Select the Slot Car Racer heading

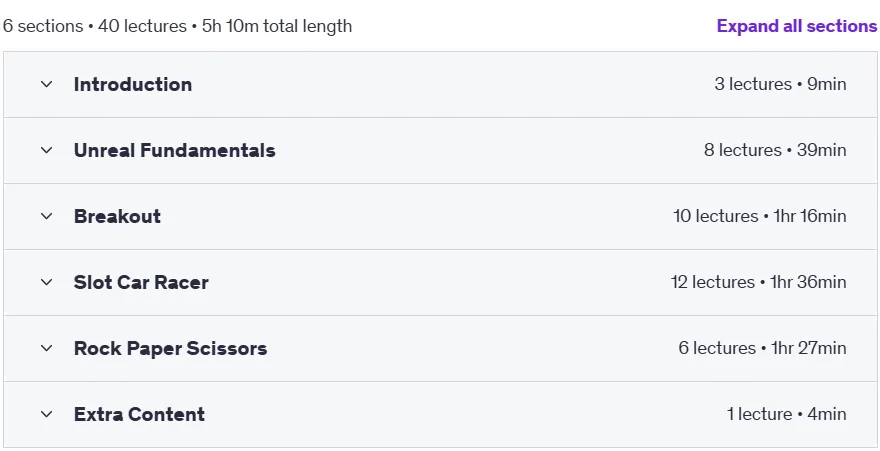point(141,282)
